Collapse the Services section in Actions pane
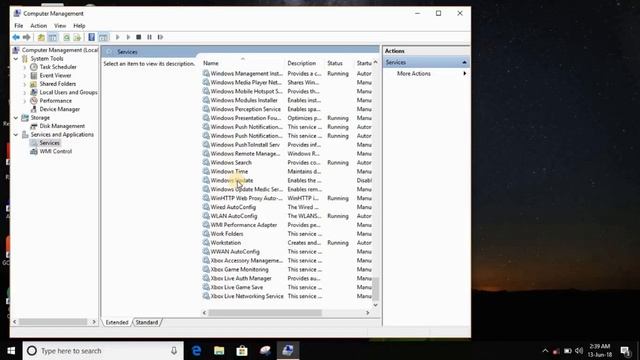The image size is (640, 360). pyautogui.click(x=464, y=62)
